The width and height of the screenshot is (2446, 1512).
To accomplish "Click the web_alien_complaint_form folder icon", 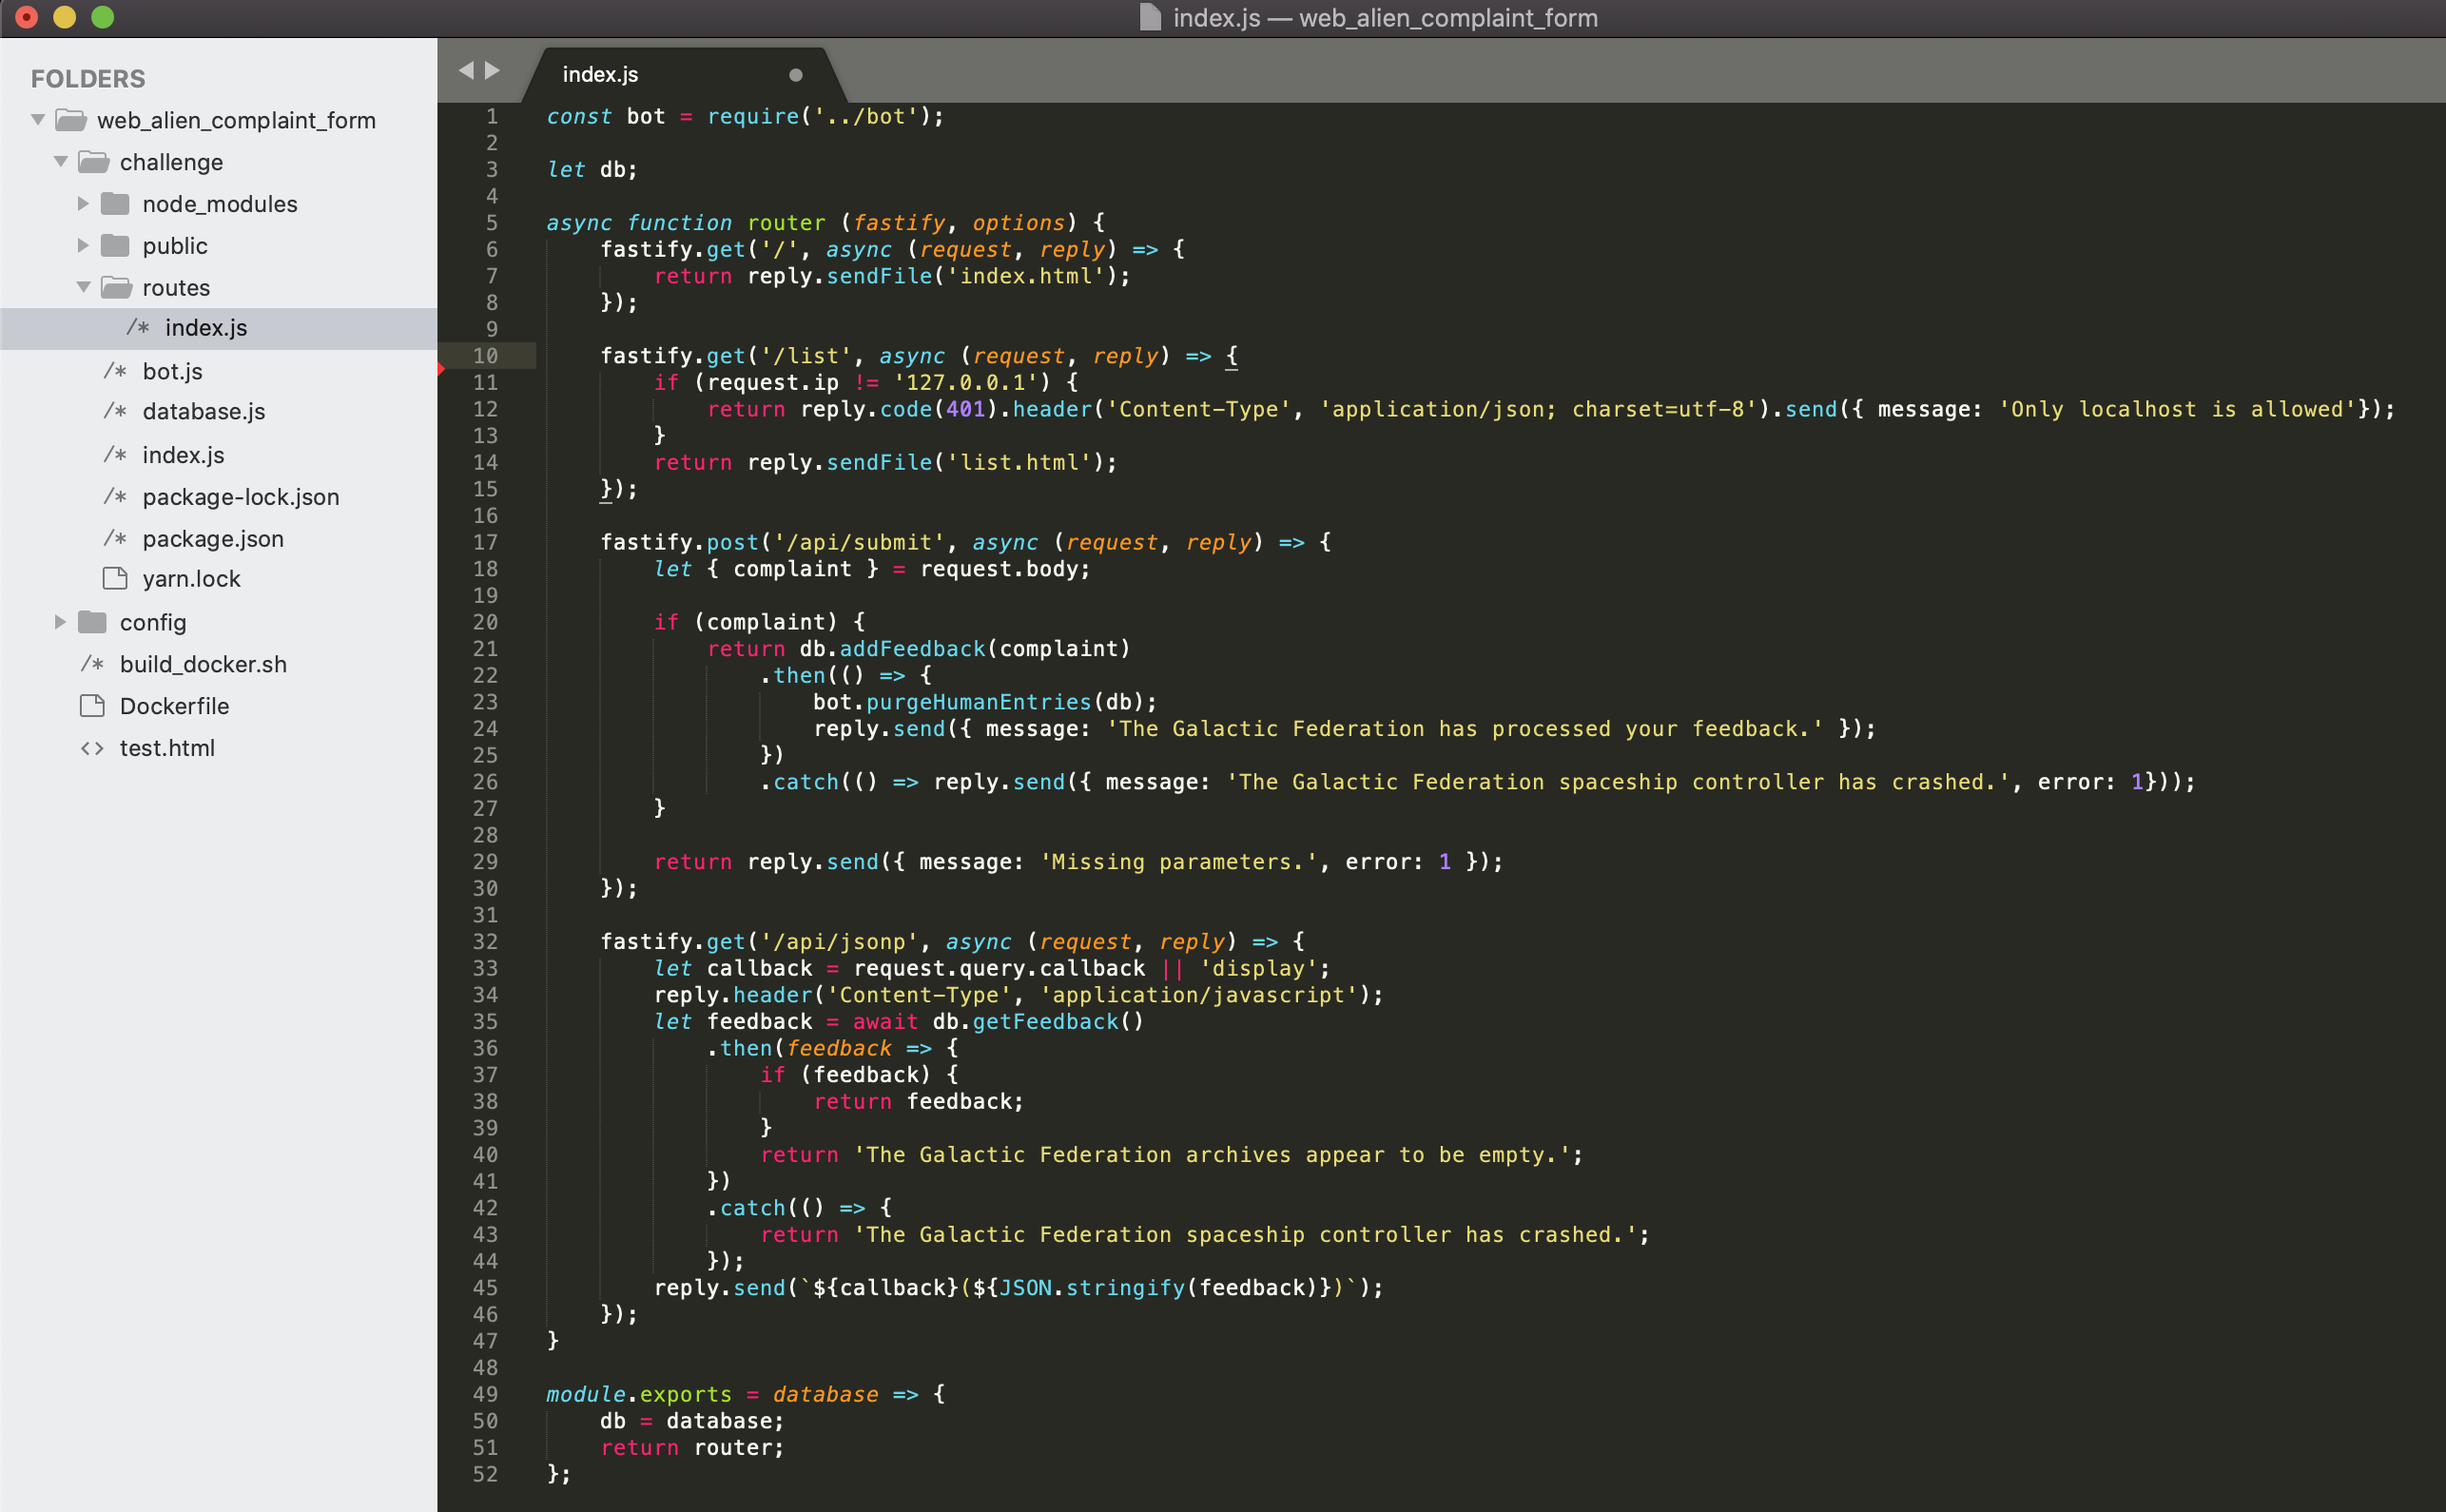I will pos(71,120).
